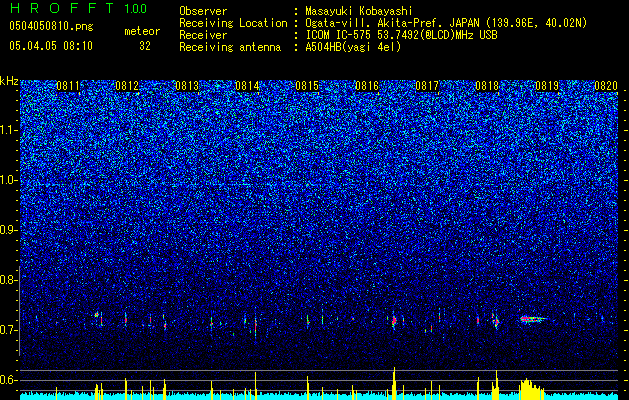The width and height of the screenshot is (629, 400).
Task: Click the 'Observer' field label
Action: [203, 12]
